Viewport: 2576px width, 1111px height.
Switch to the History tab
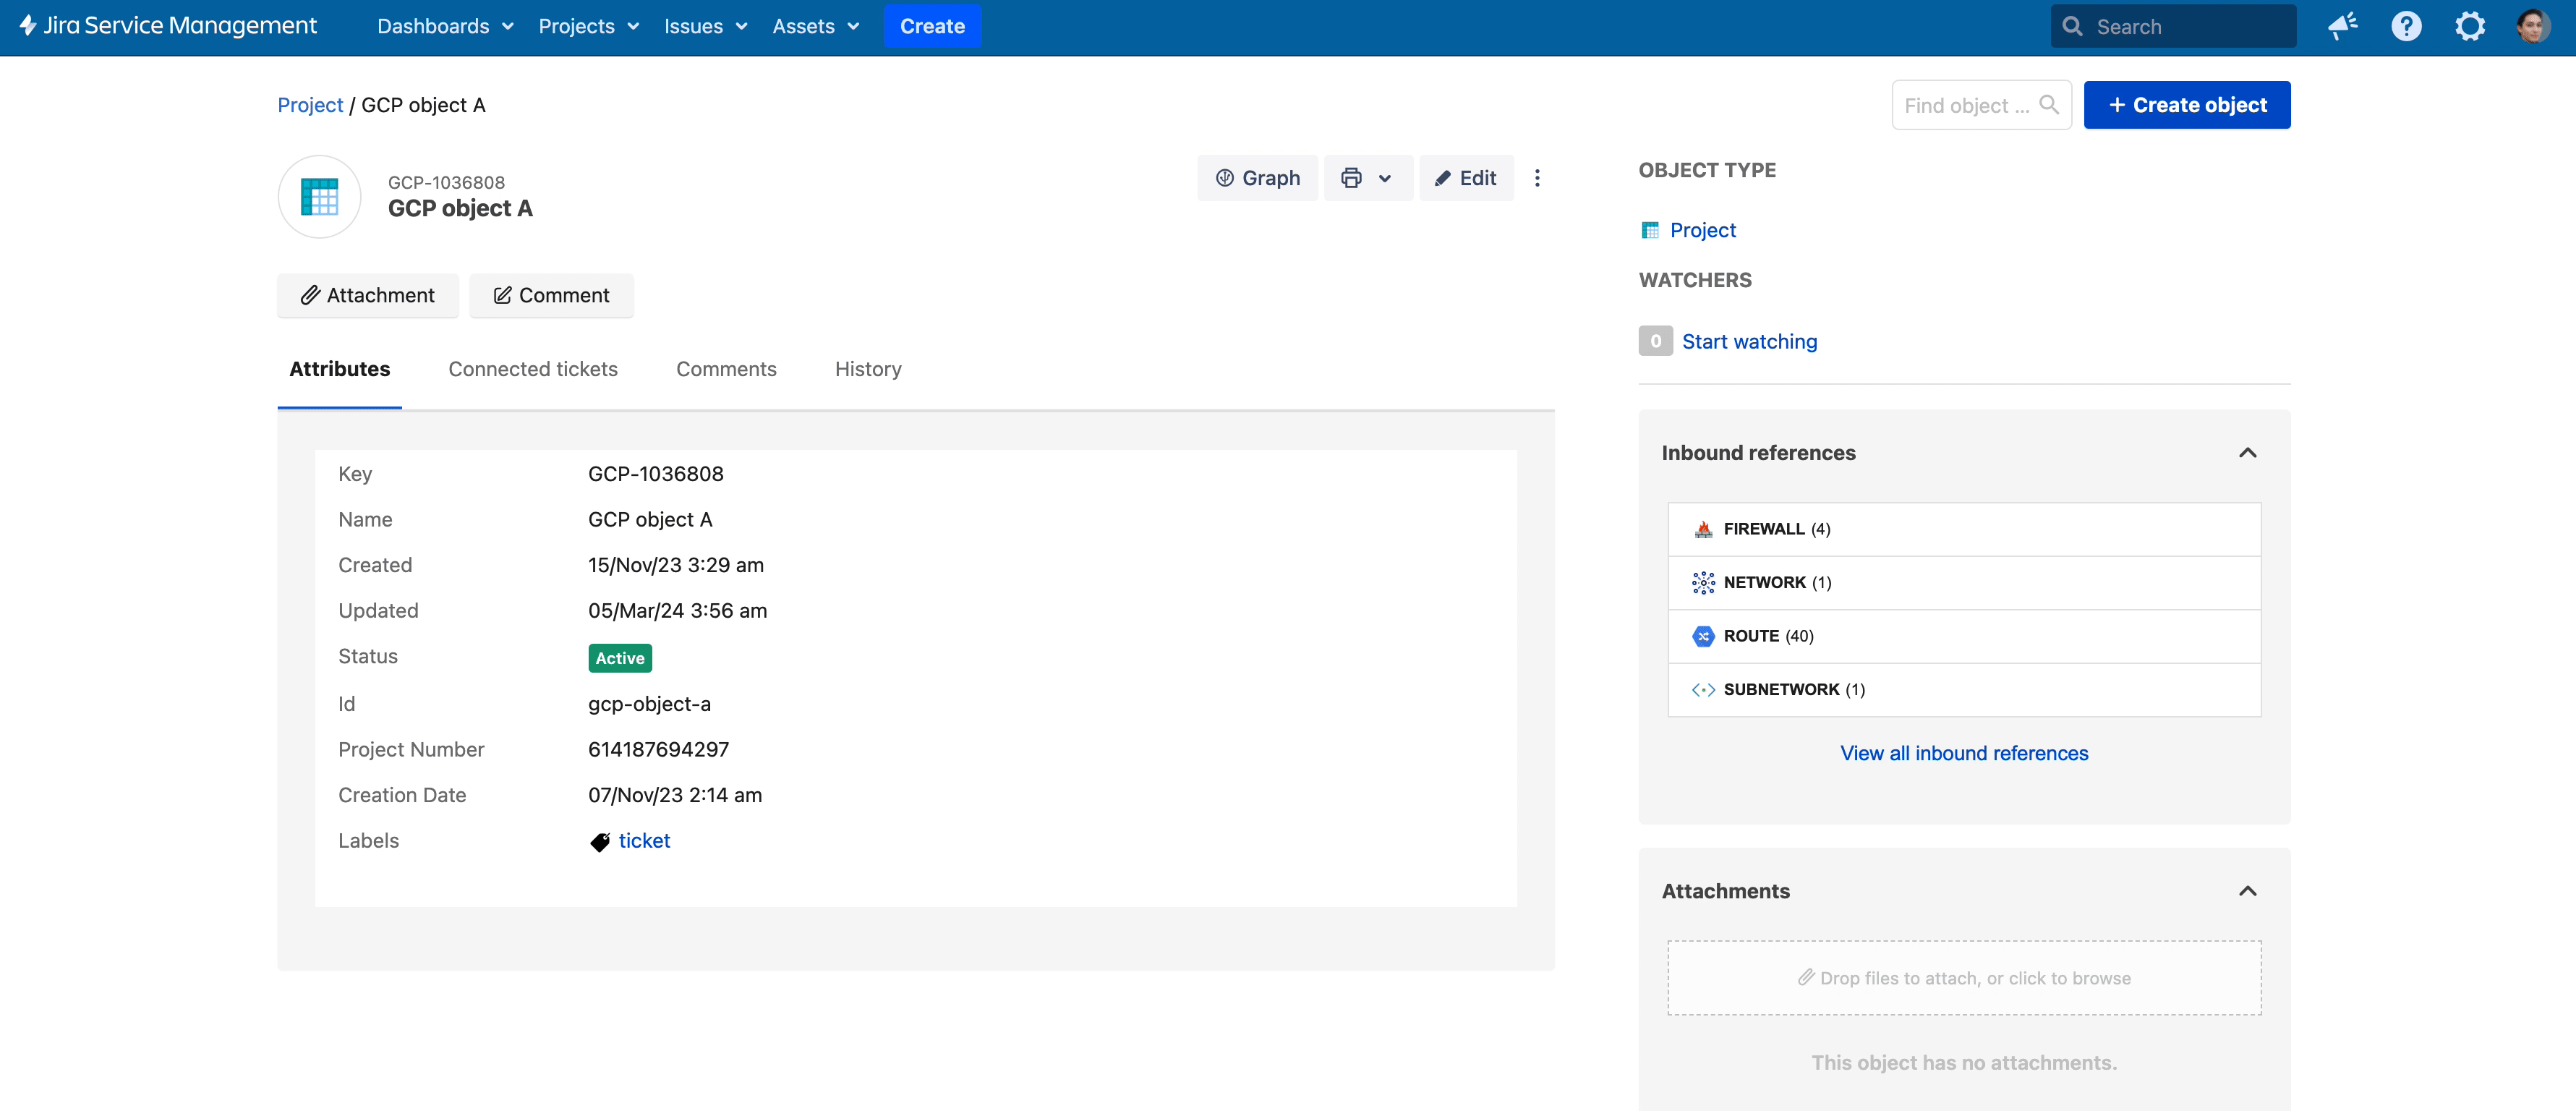point(867,369)
